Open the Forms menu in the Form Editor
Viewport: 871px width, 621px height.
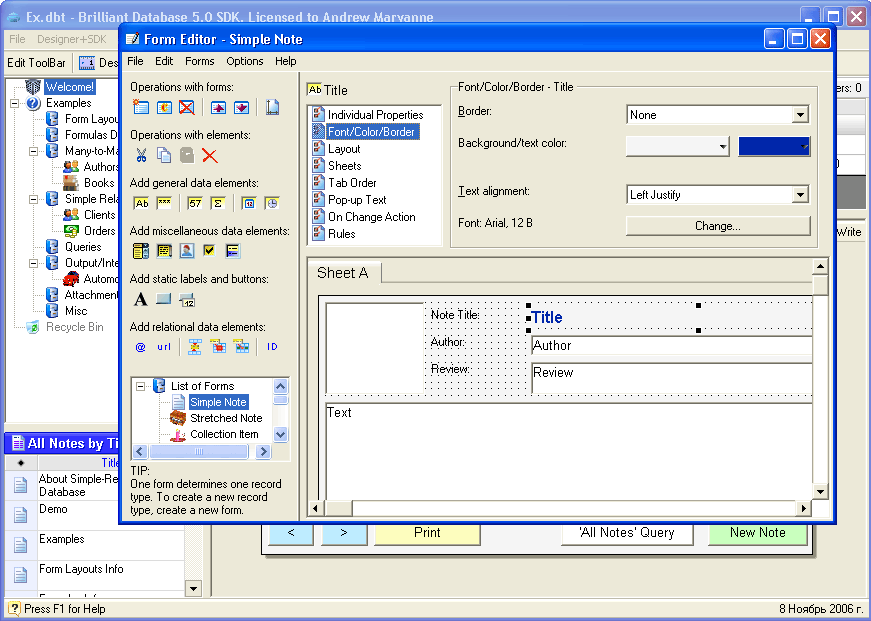coord(199,60)
